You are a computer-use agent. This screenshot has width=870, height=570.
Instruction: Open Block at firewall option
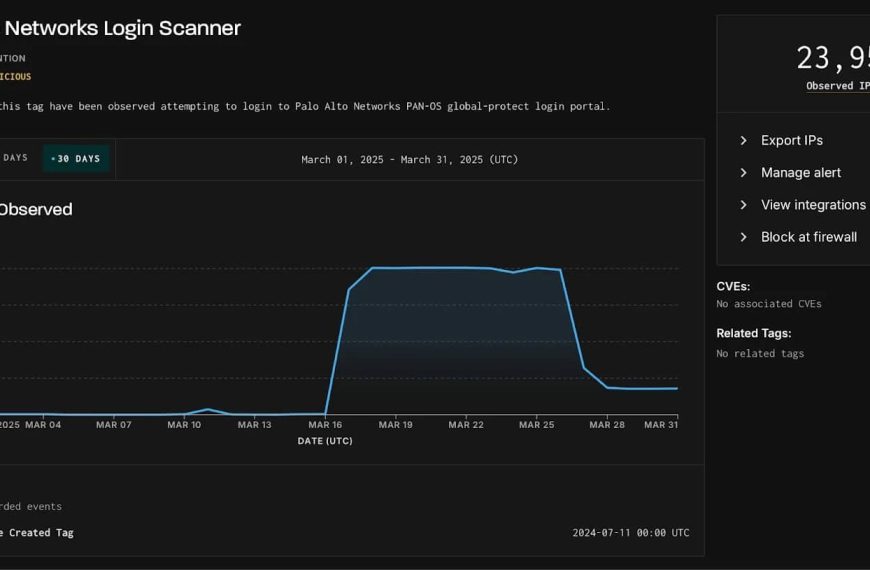point(808,237)
